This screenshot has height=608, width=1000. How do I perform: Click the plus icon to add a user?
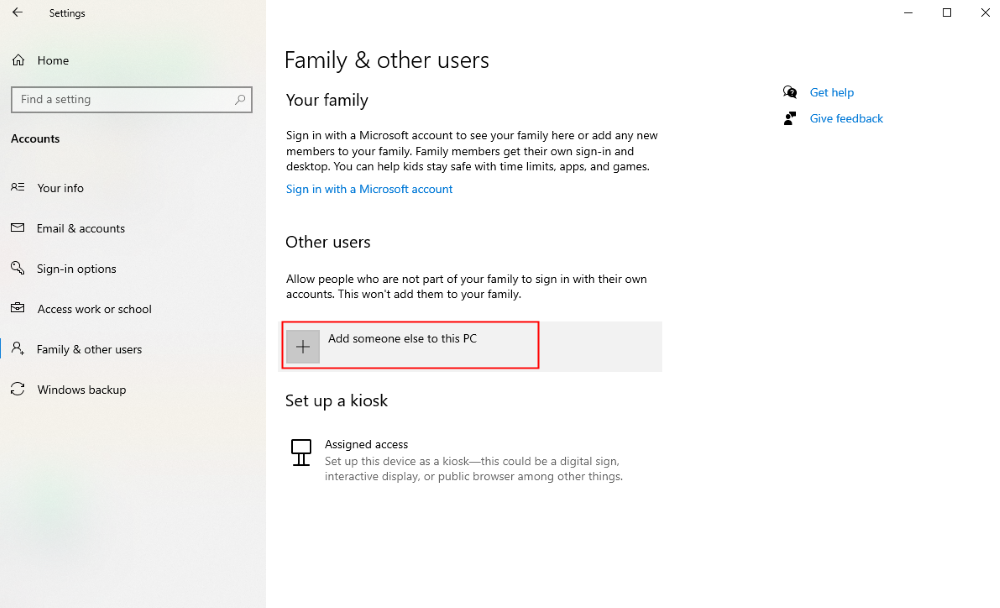302,346
